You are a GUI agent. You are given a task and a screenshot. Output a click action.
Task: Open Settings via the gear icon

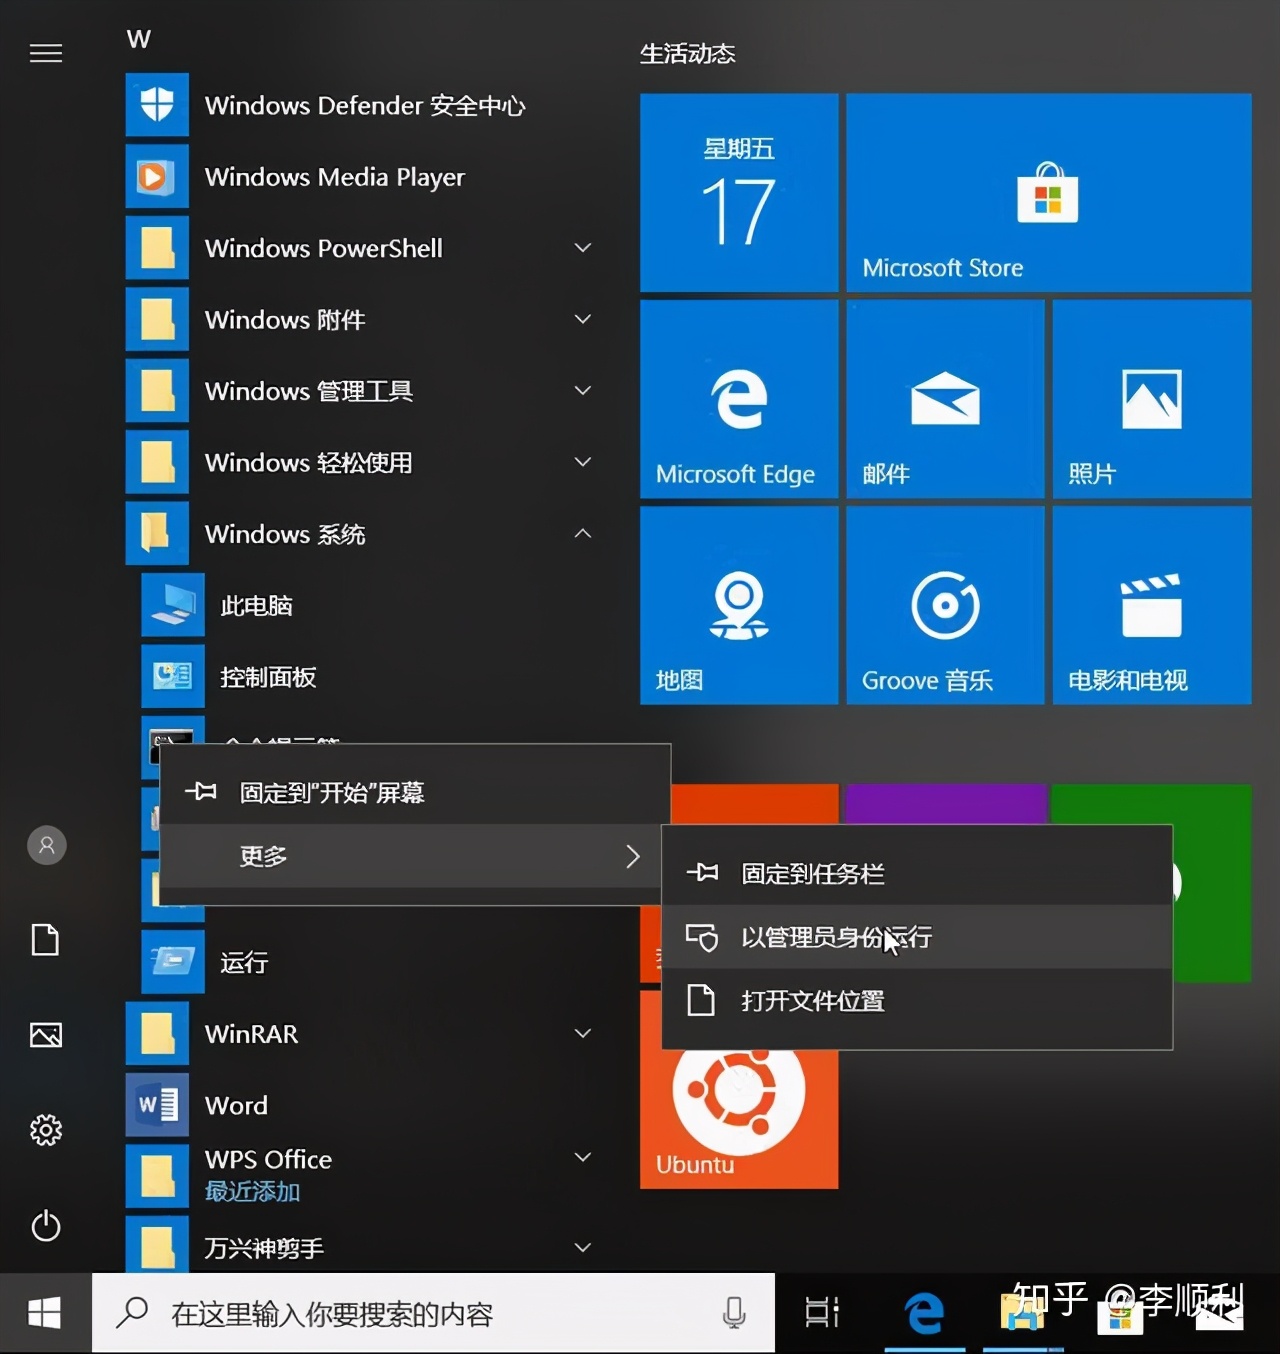[x=46, y=1130]
